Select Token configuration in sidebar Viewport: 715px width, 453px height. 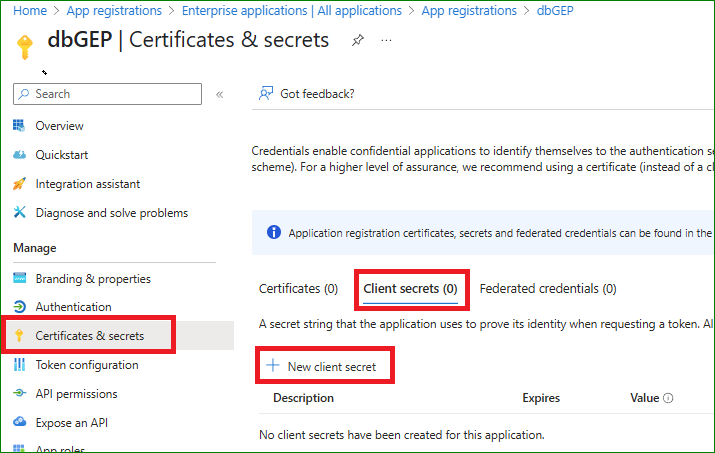[86, 365]
